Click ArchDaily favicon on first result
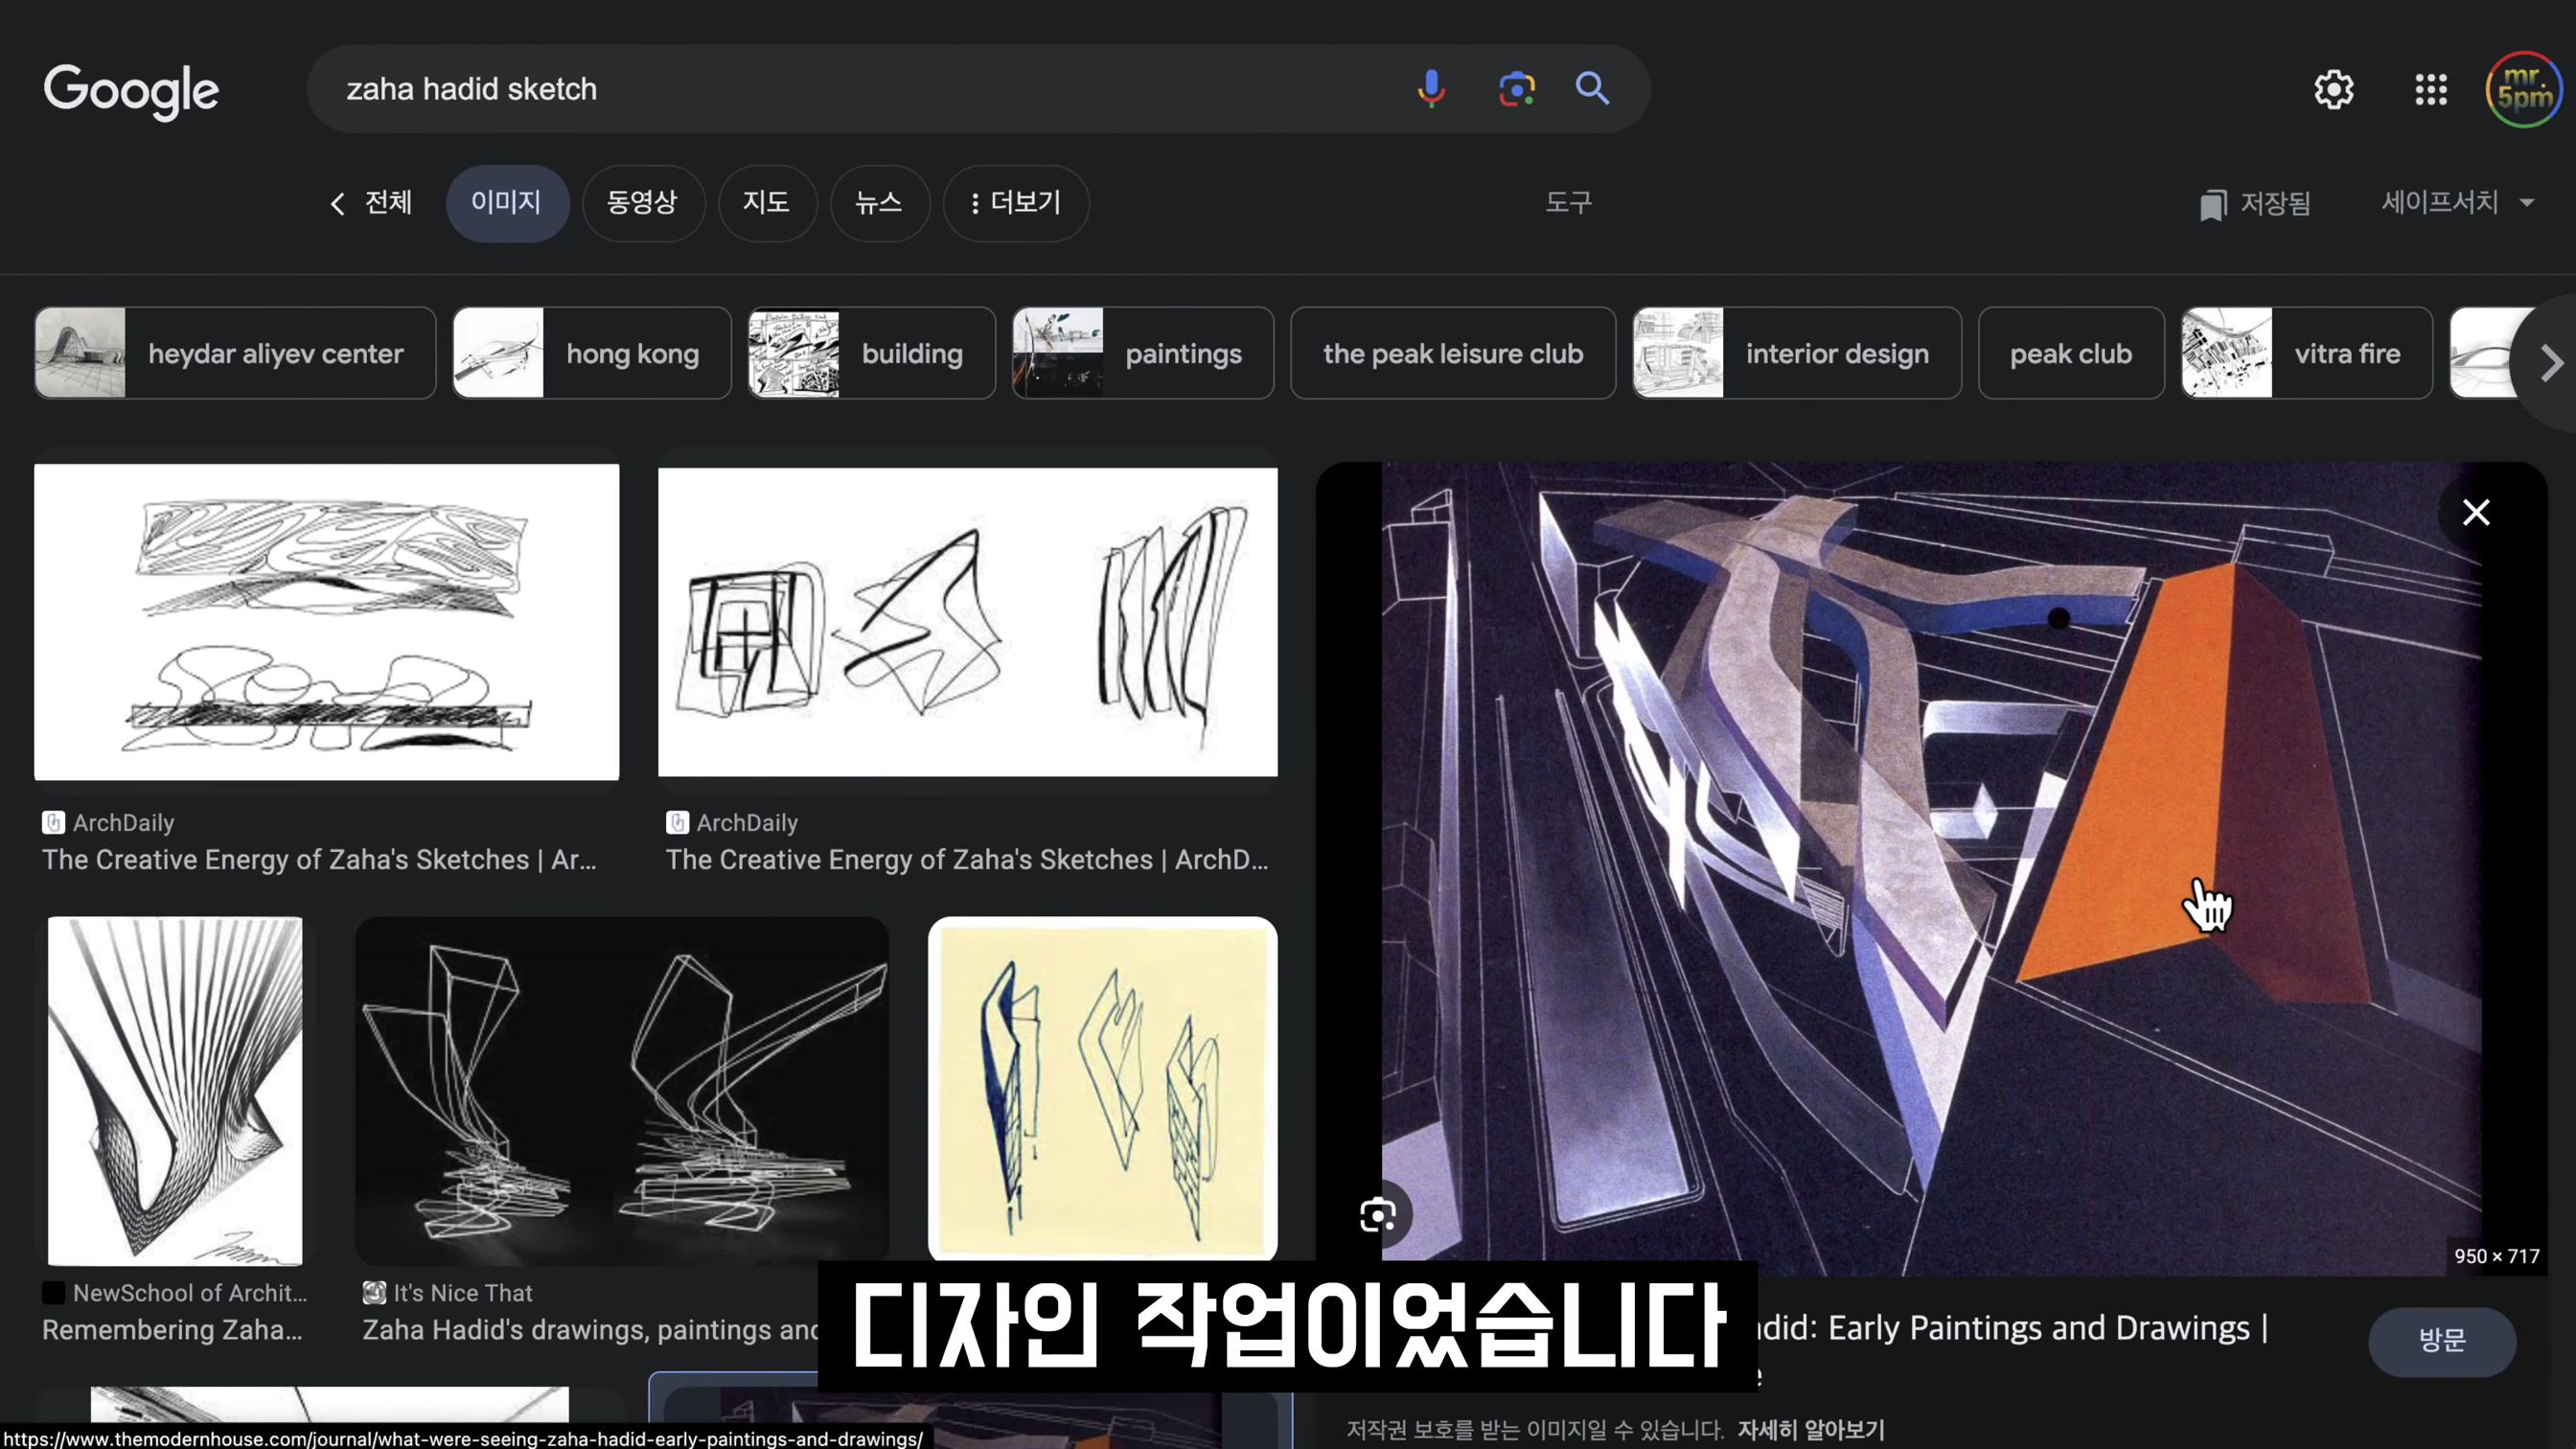This screenshot has height=1449, width=2576. pyautogui.click(x=53, y=822)
